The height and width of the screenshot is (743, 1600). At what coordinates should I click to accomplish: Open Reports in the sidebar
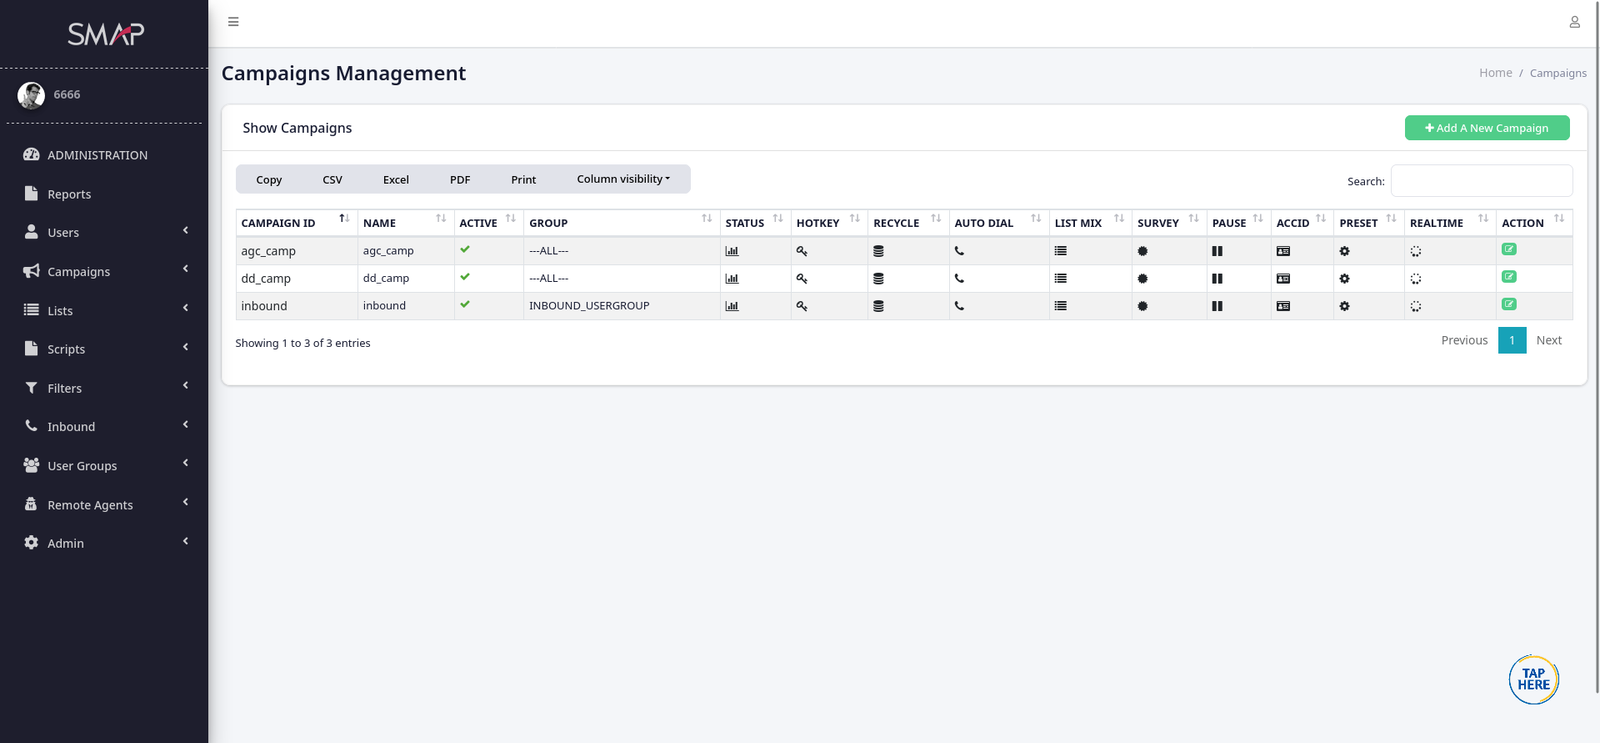point(69,194)
